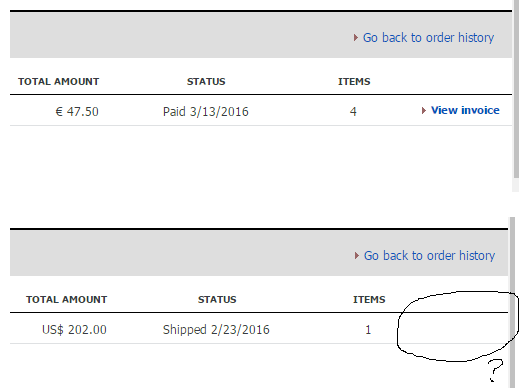Select the Shipped 2/23/2016 status text

click(216, 329)
